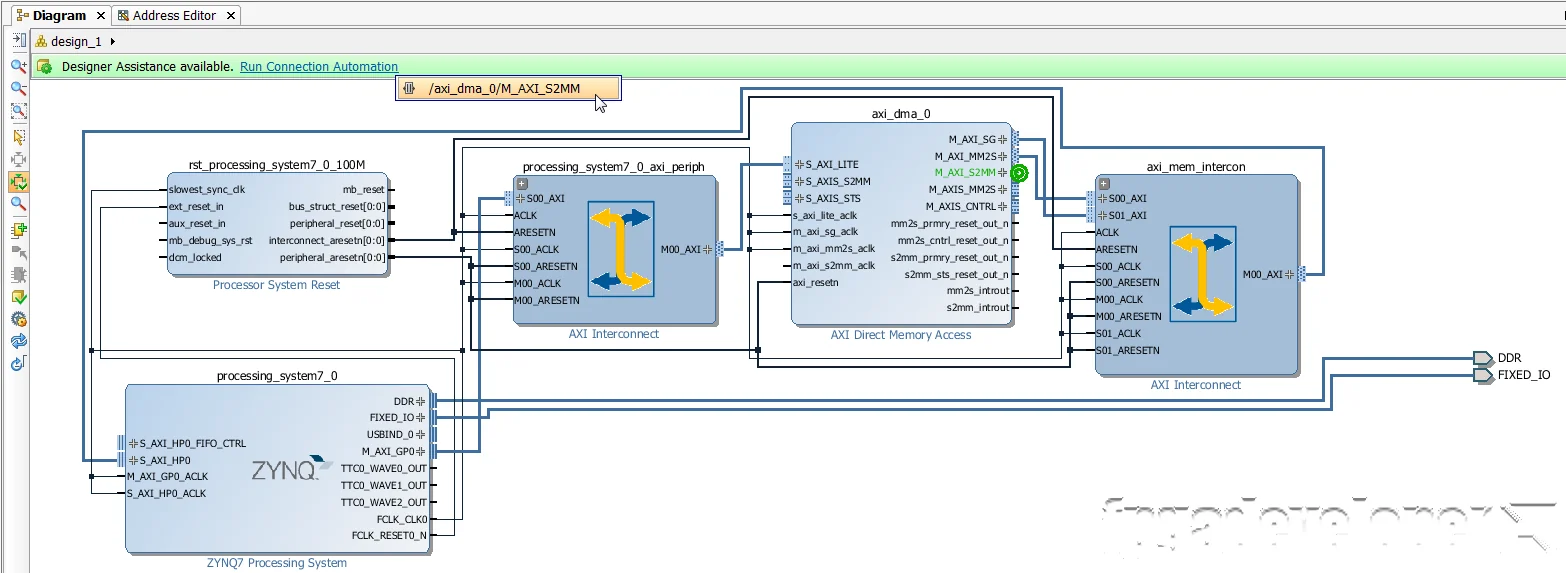Click the FCLK_RESET0_N pin
The height and width of the screenshot is (573, 1566).
click(389, 536)
